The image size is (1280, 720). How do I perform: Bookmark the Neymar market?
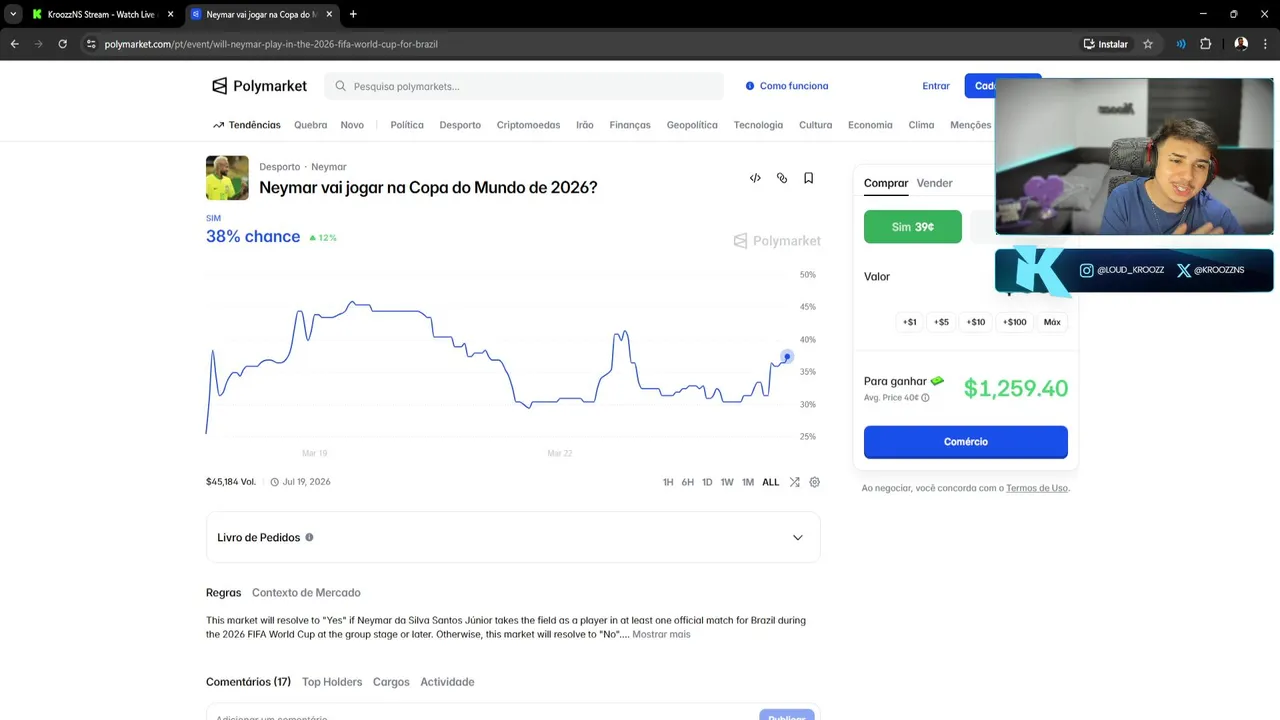coord(809,178)
